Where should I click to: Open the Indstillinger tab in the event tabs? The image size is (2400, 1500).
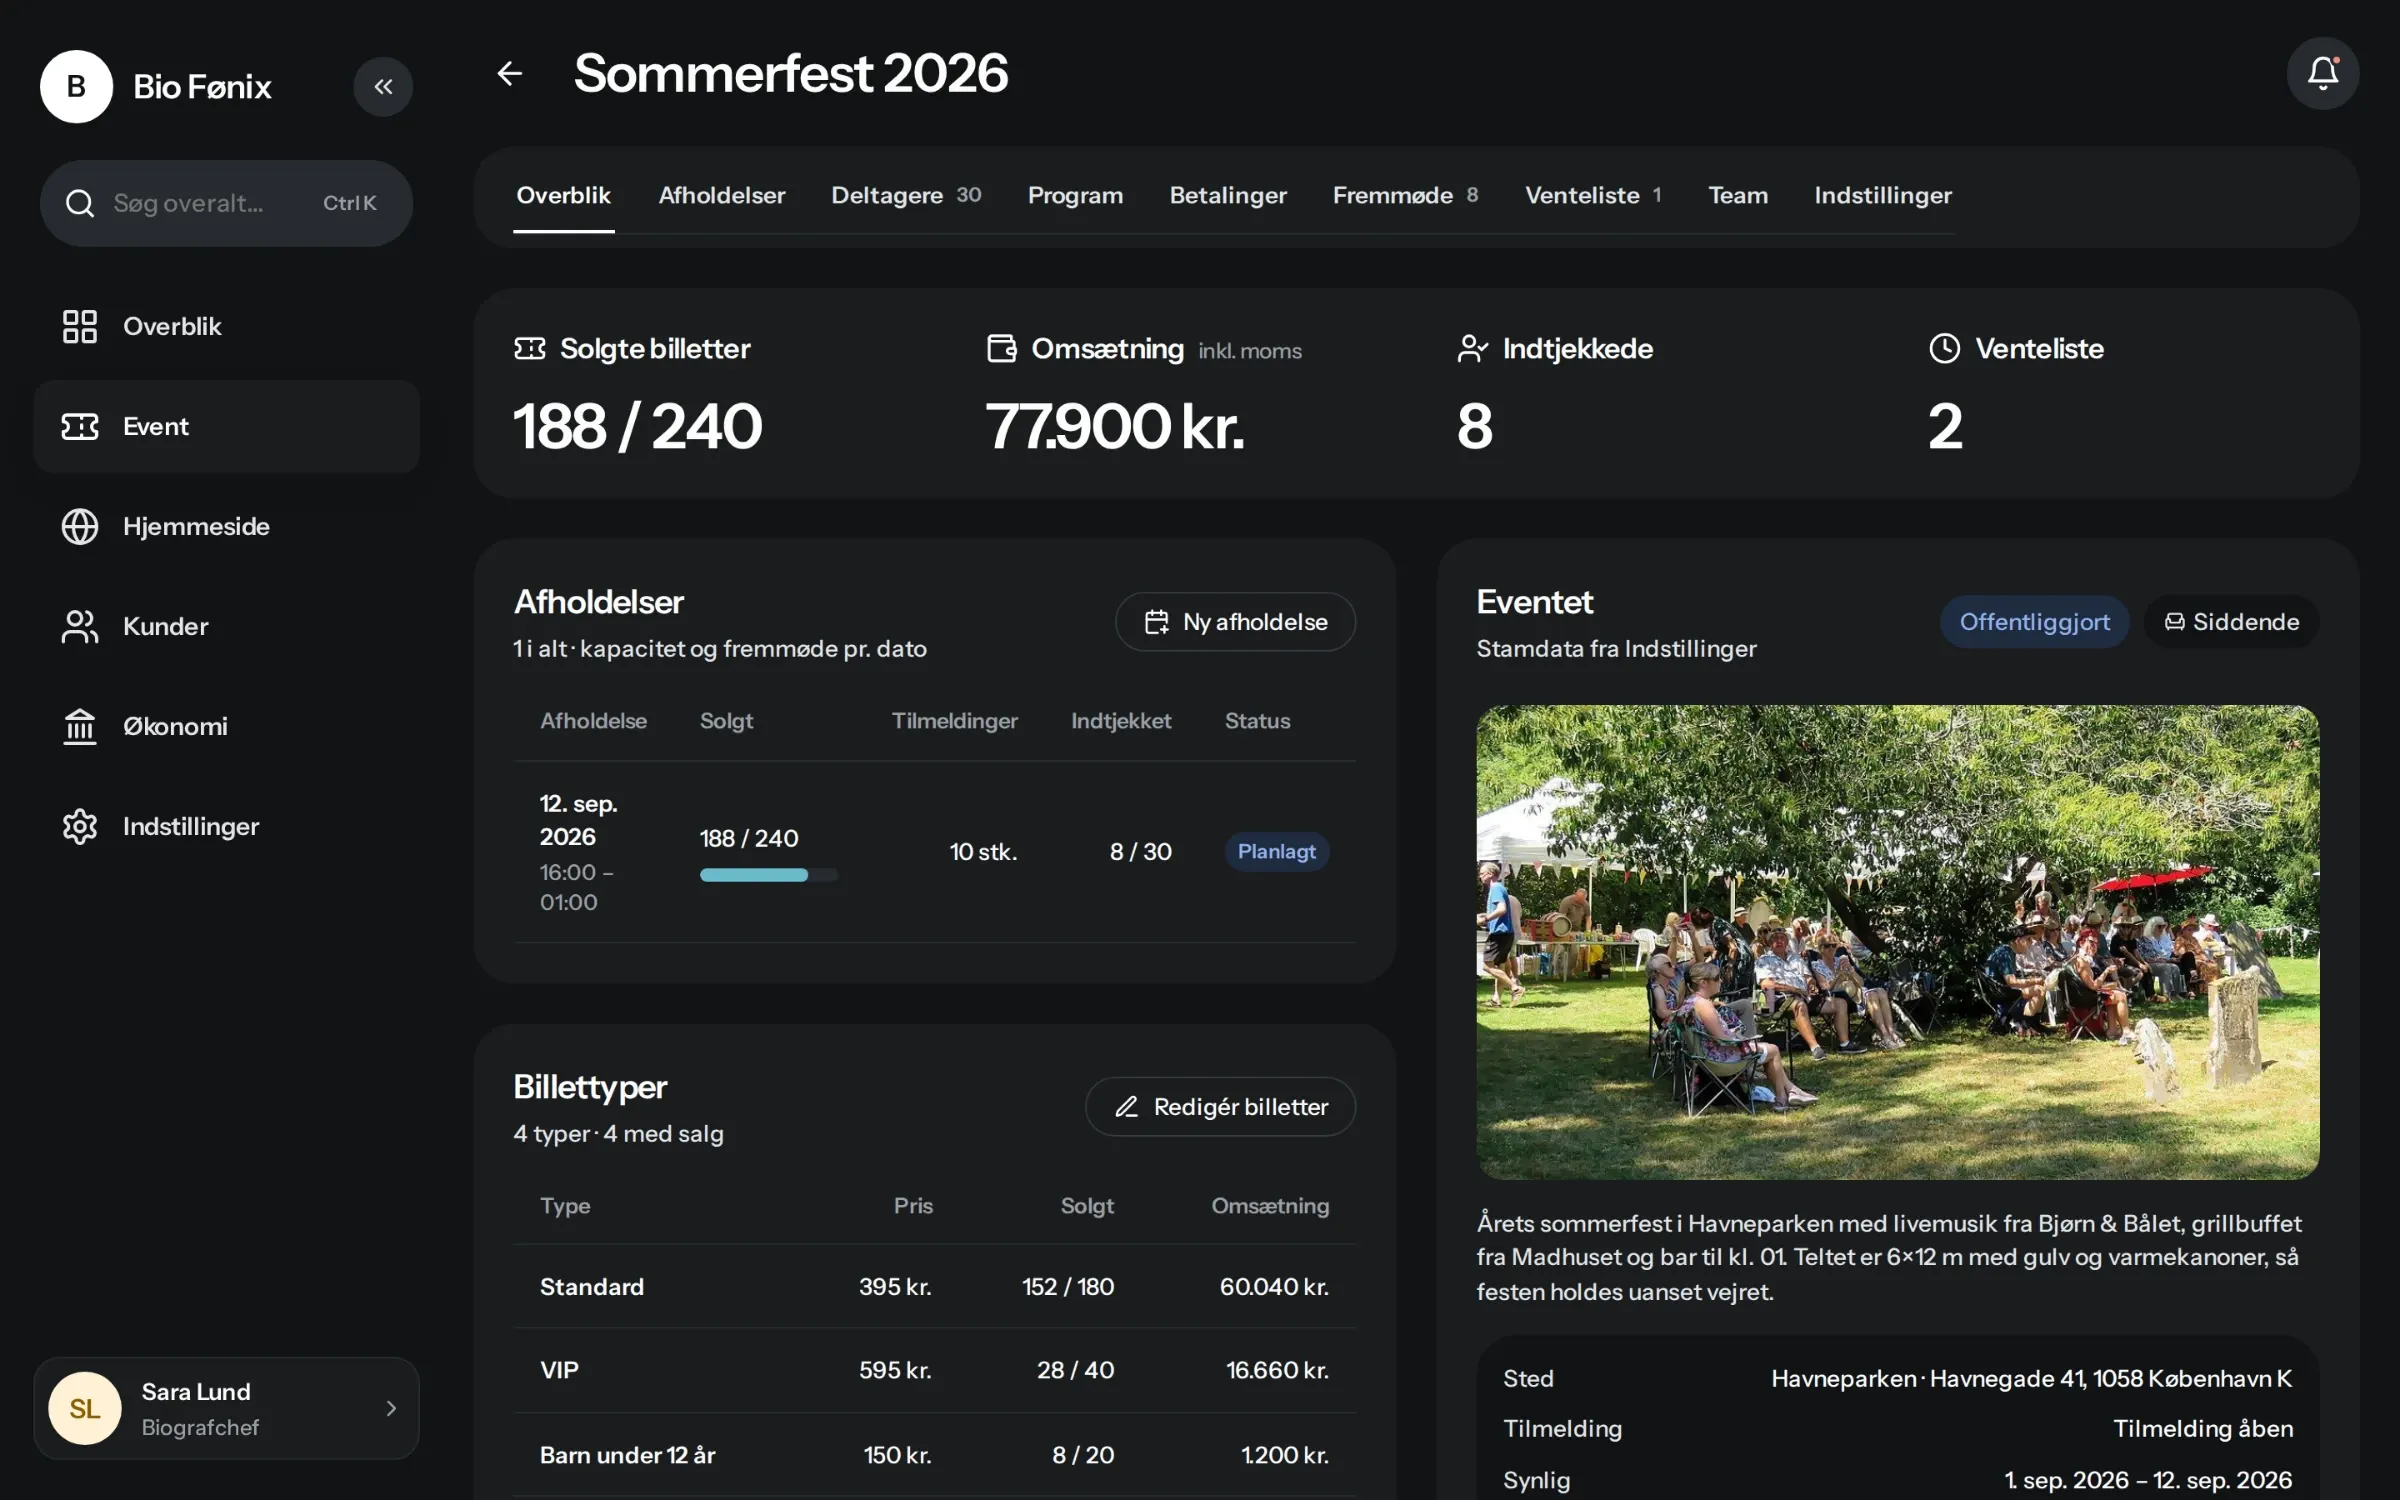pos(1883,195)
